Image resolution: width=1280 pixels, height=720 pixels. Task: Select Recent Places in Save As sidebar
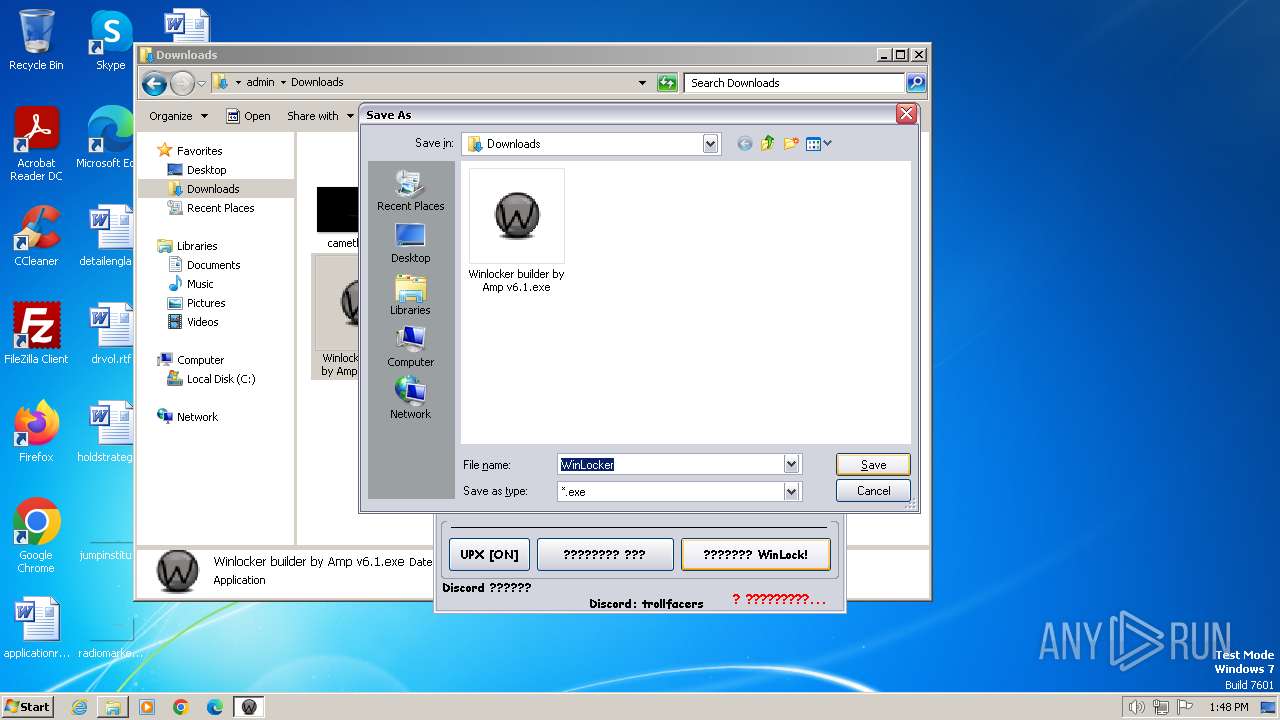point(410,190)
